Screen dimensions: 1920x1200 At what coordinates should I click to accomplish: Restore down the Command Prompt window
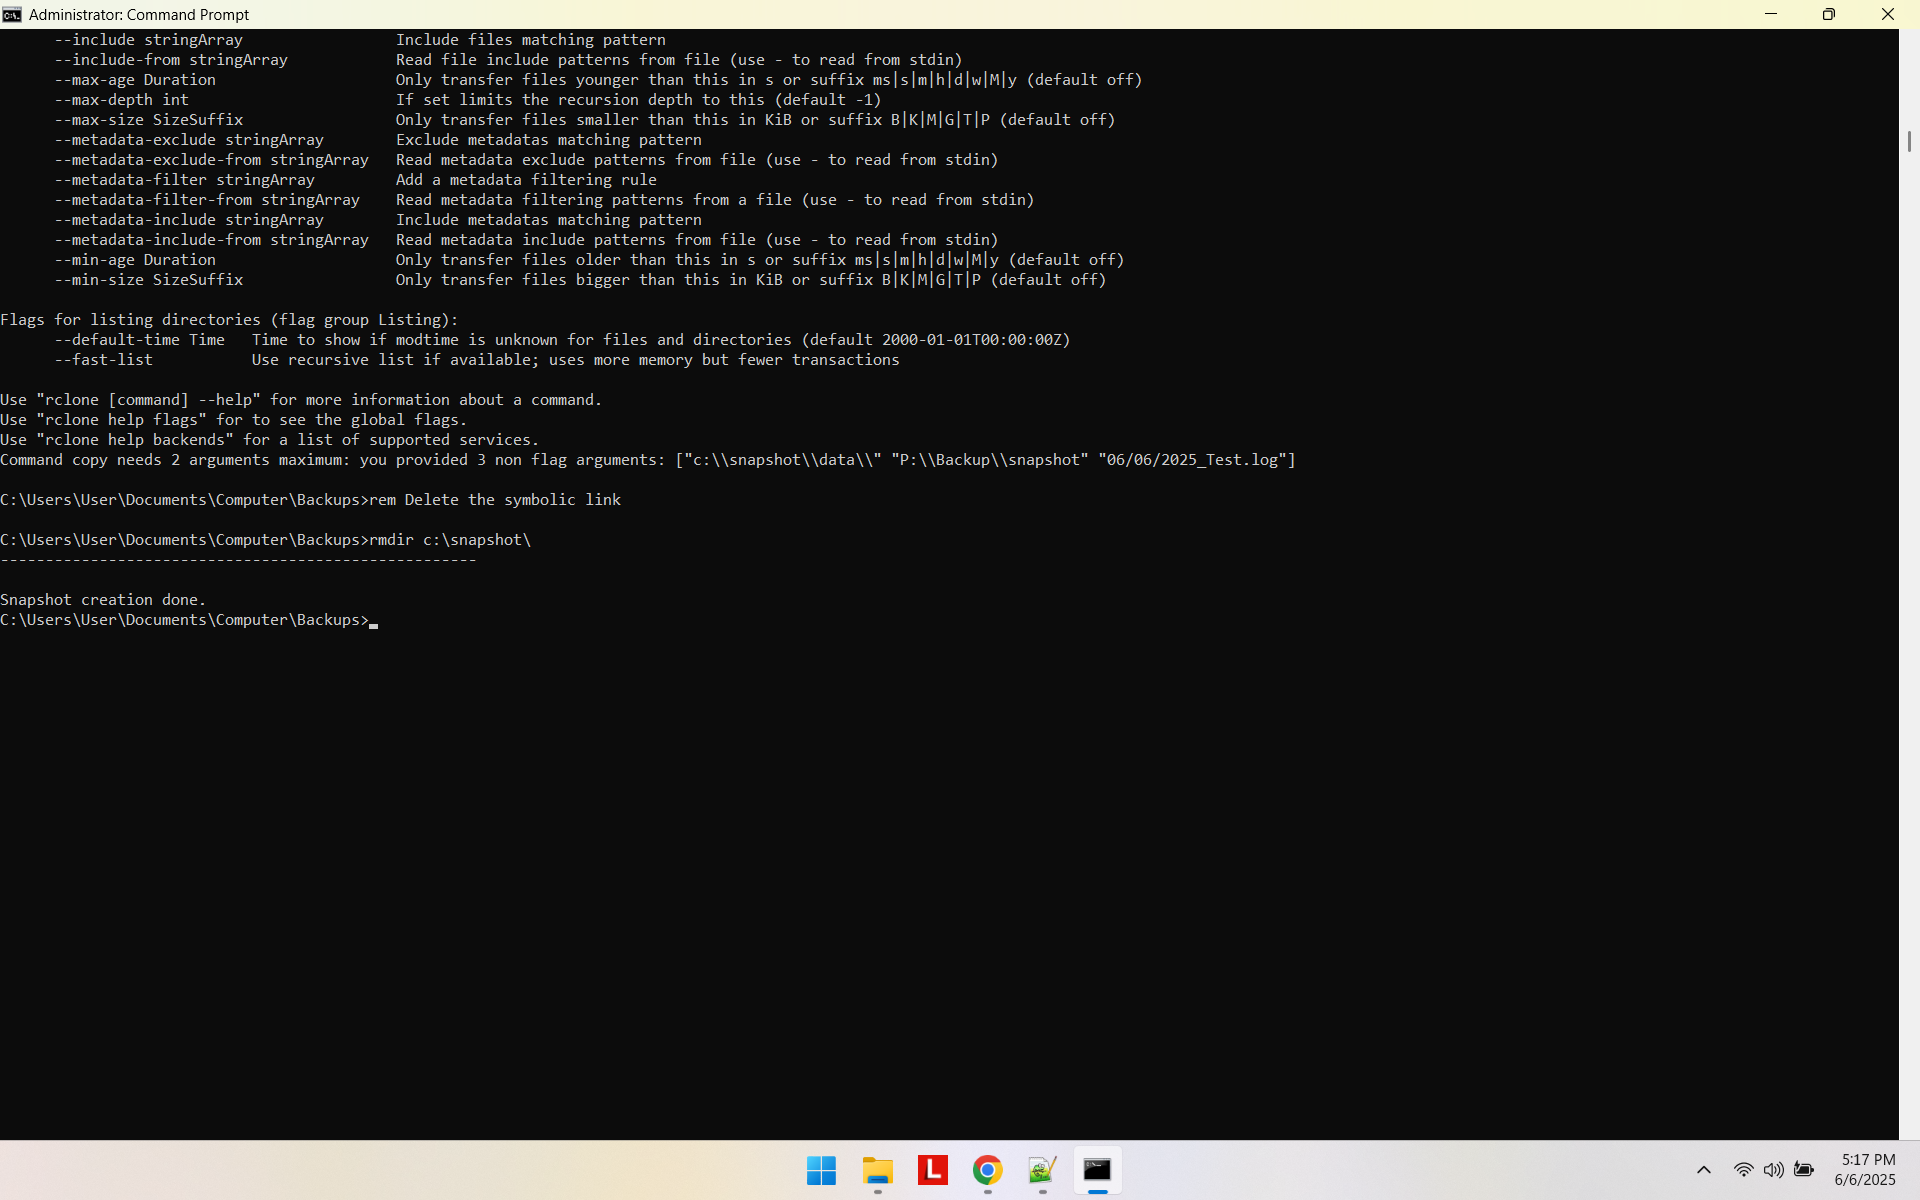[x=1829, y=14]
